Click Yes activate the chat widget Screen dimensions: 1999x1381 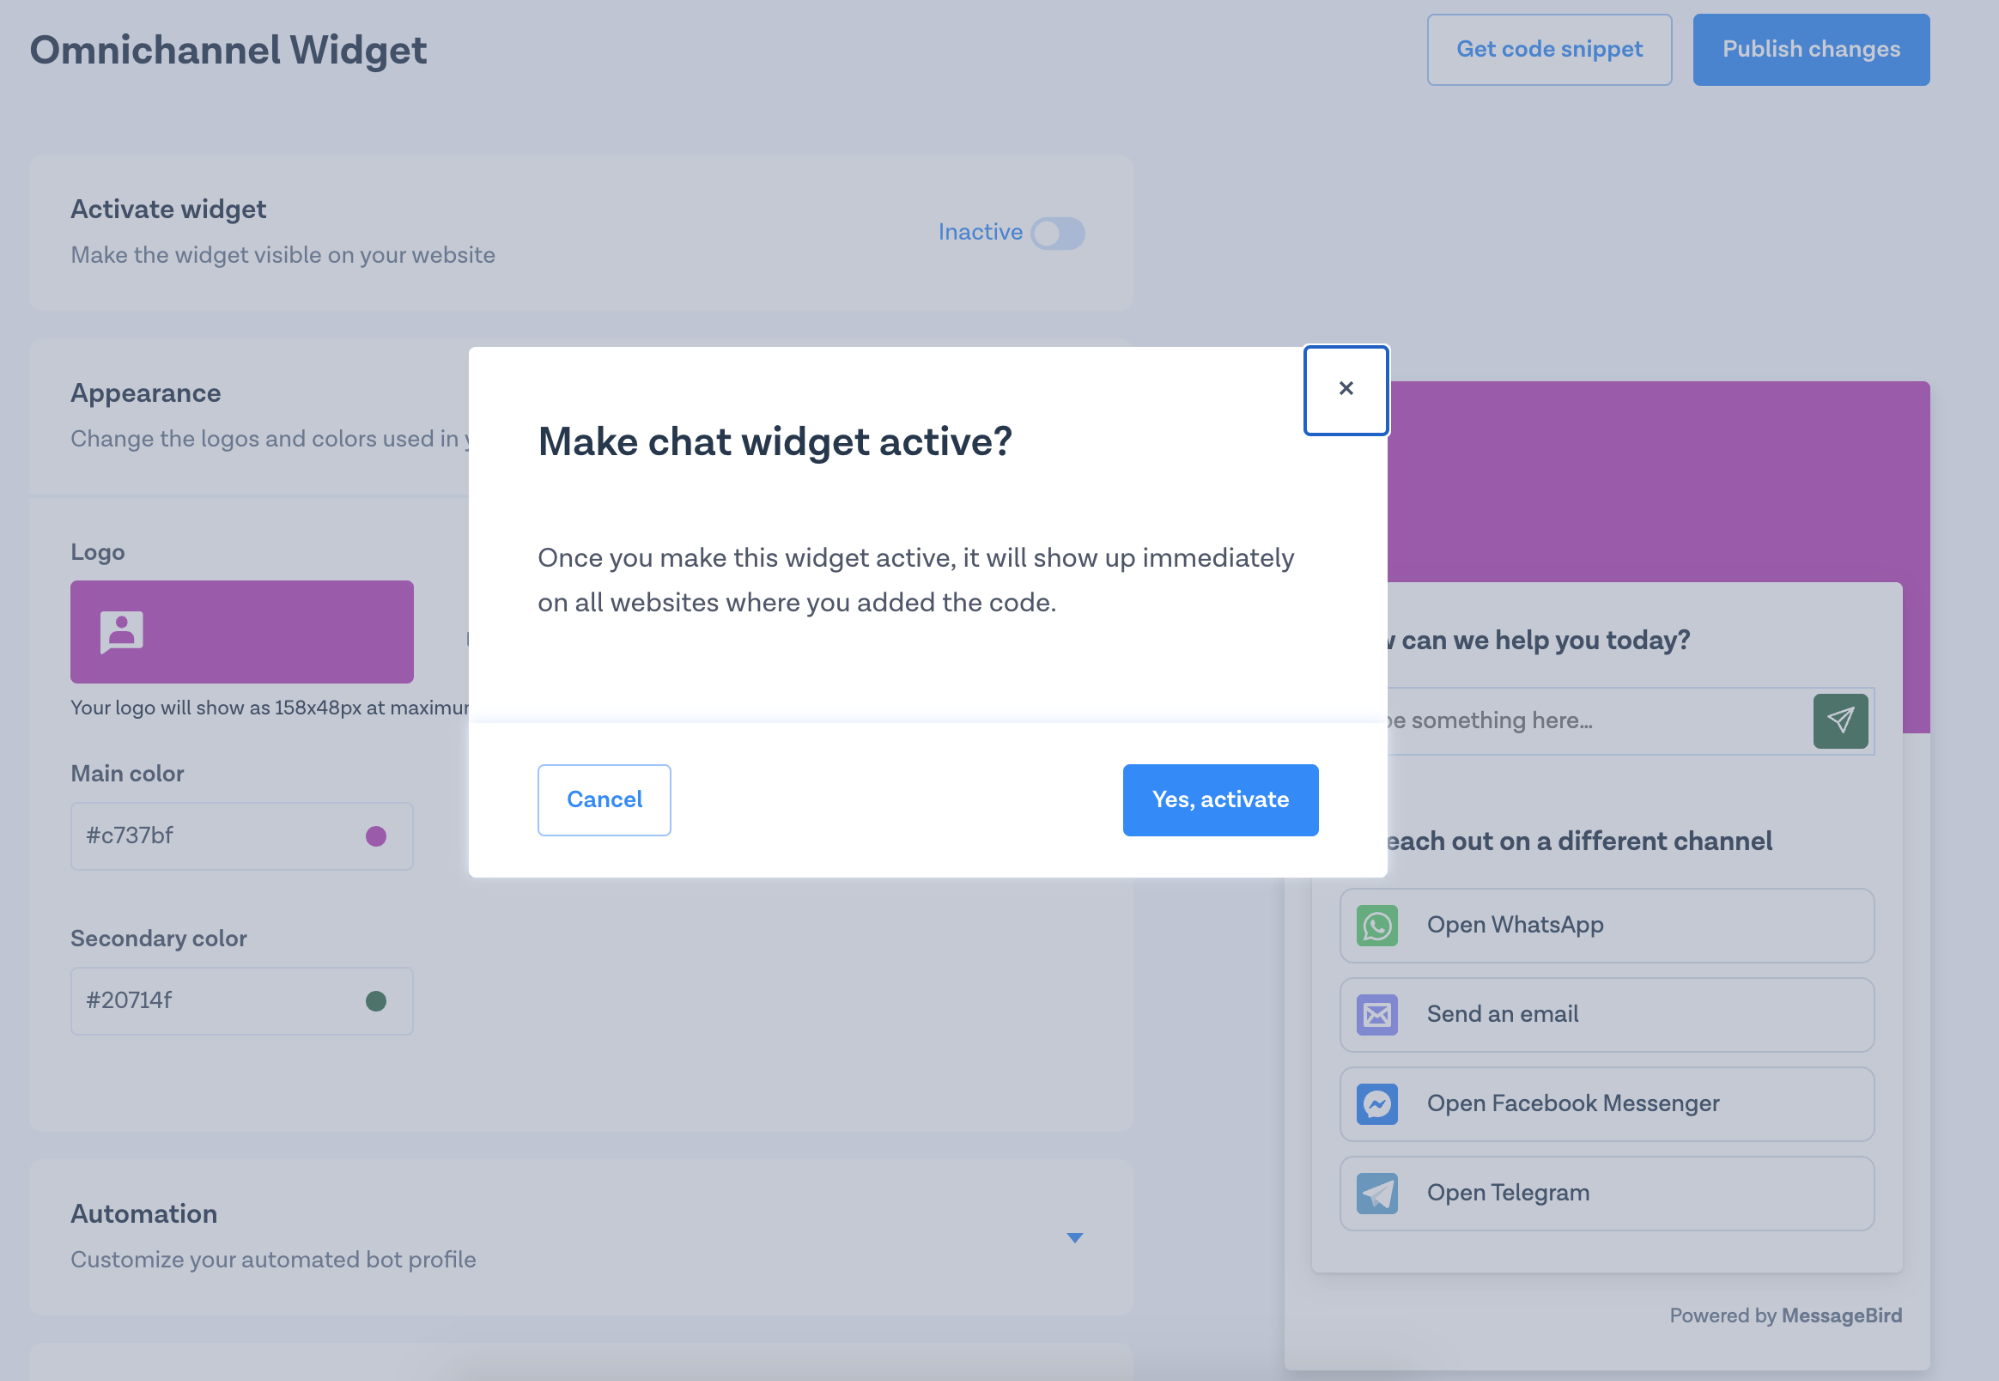[1220, 799]
